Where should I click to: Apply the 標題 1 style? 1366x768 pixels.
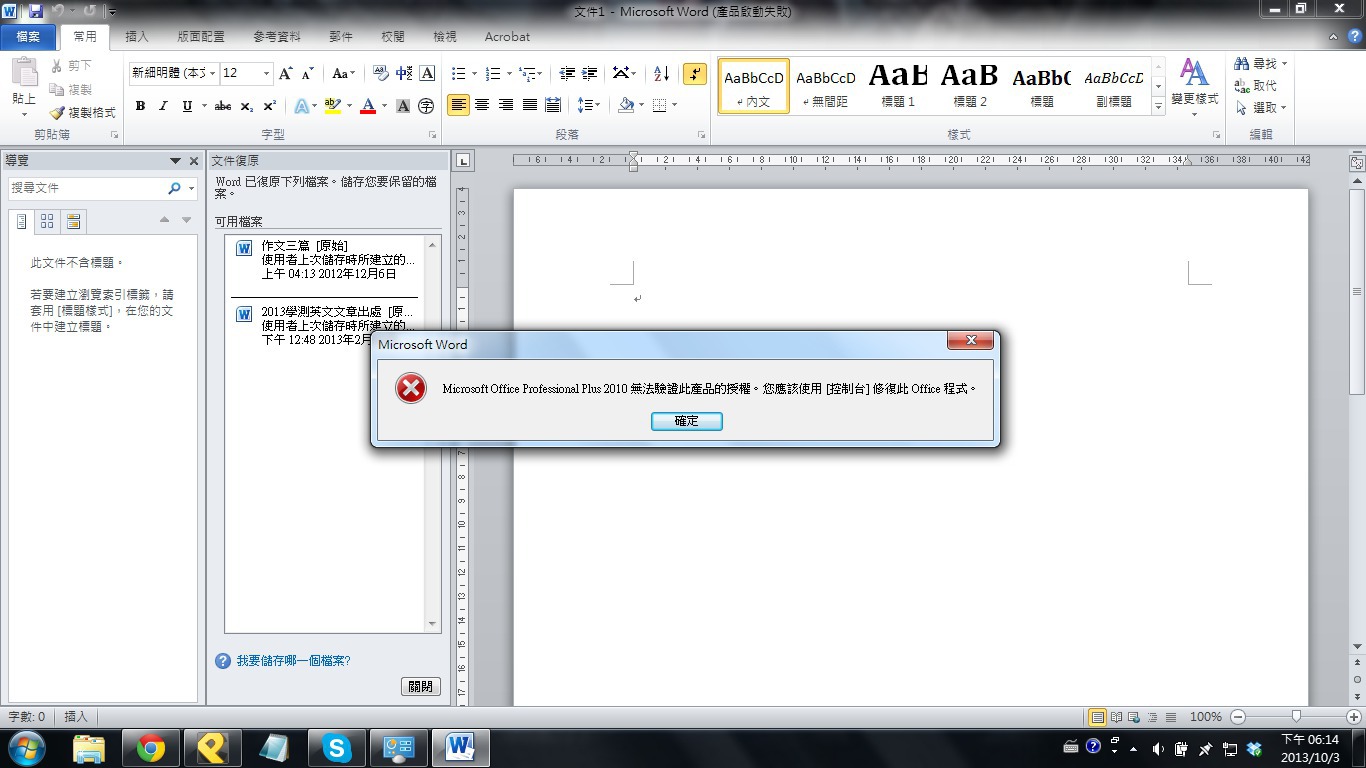[x=898, y=86]
